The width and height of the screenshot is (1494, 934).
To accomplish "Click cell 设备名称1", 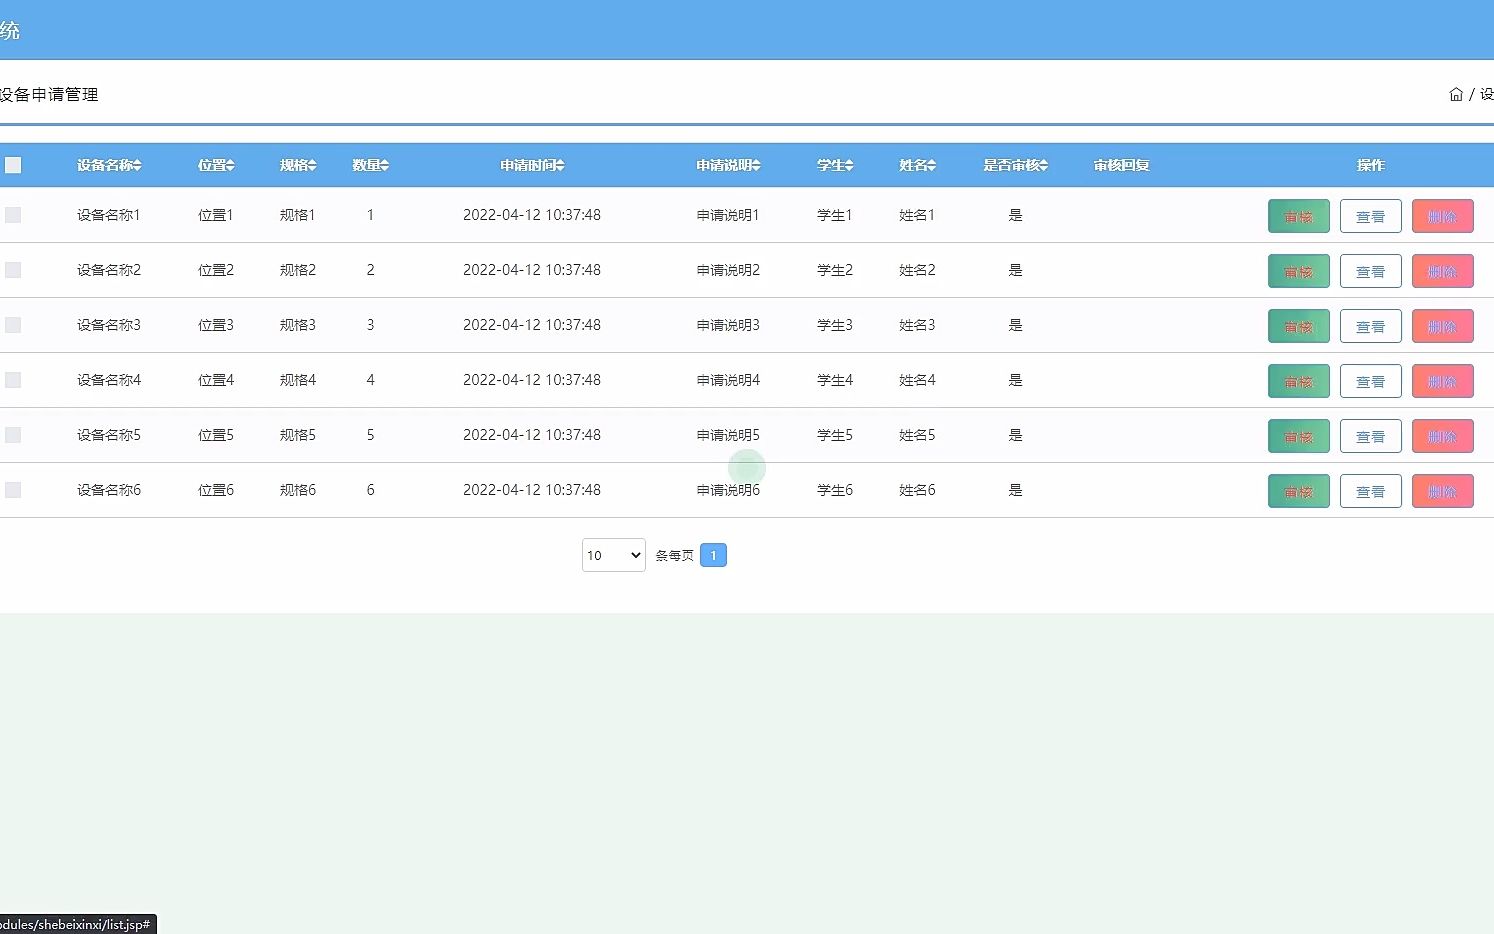I will 109,215.
